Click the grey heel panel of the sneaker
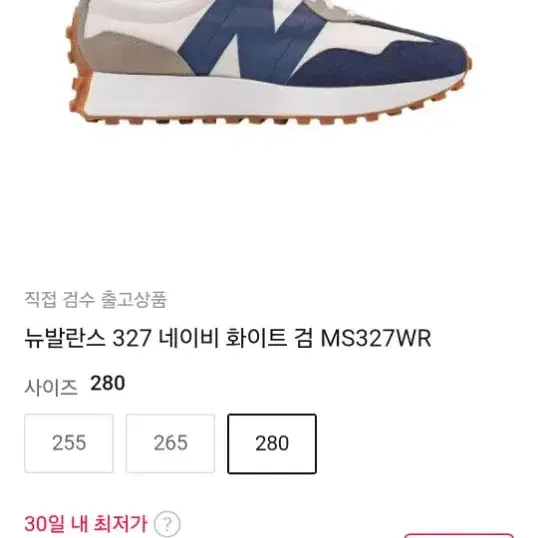Screen dimensions: 538x538 (137, 53)
